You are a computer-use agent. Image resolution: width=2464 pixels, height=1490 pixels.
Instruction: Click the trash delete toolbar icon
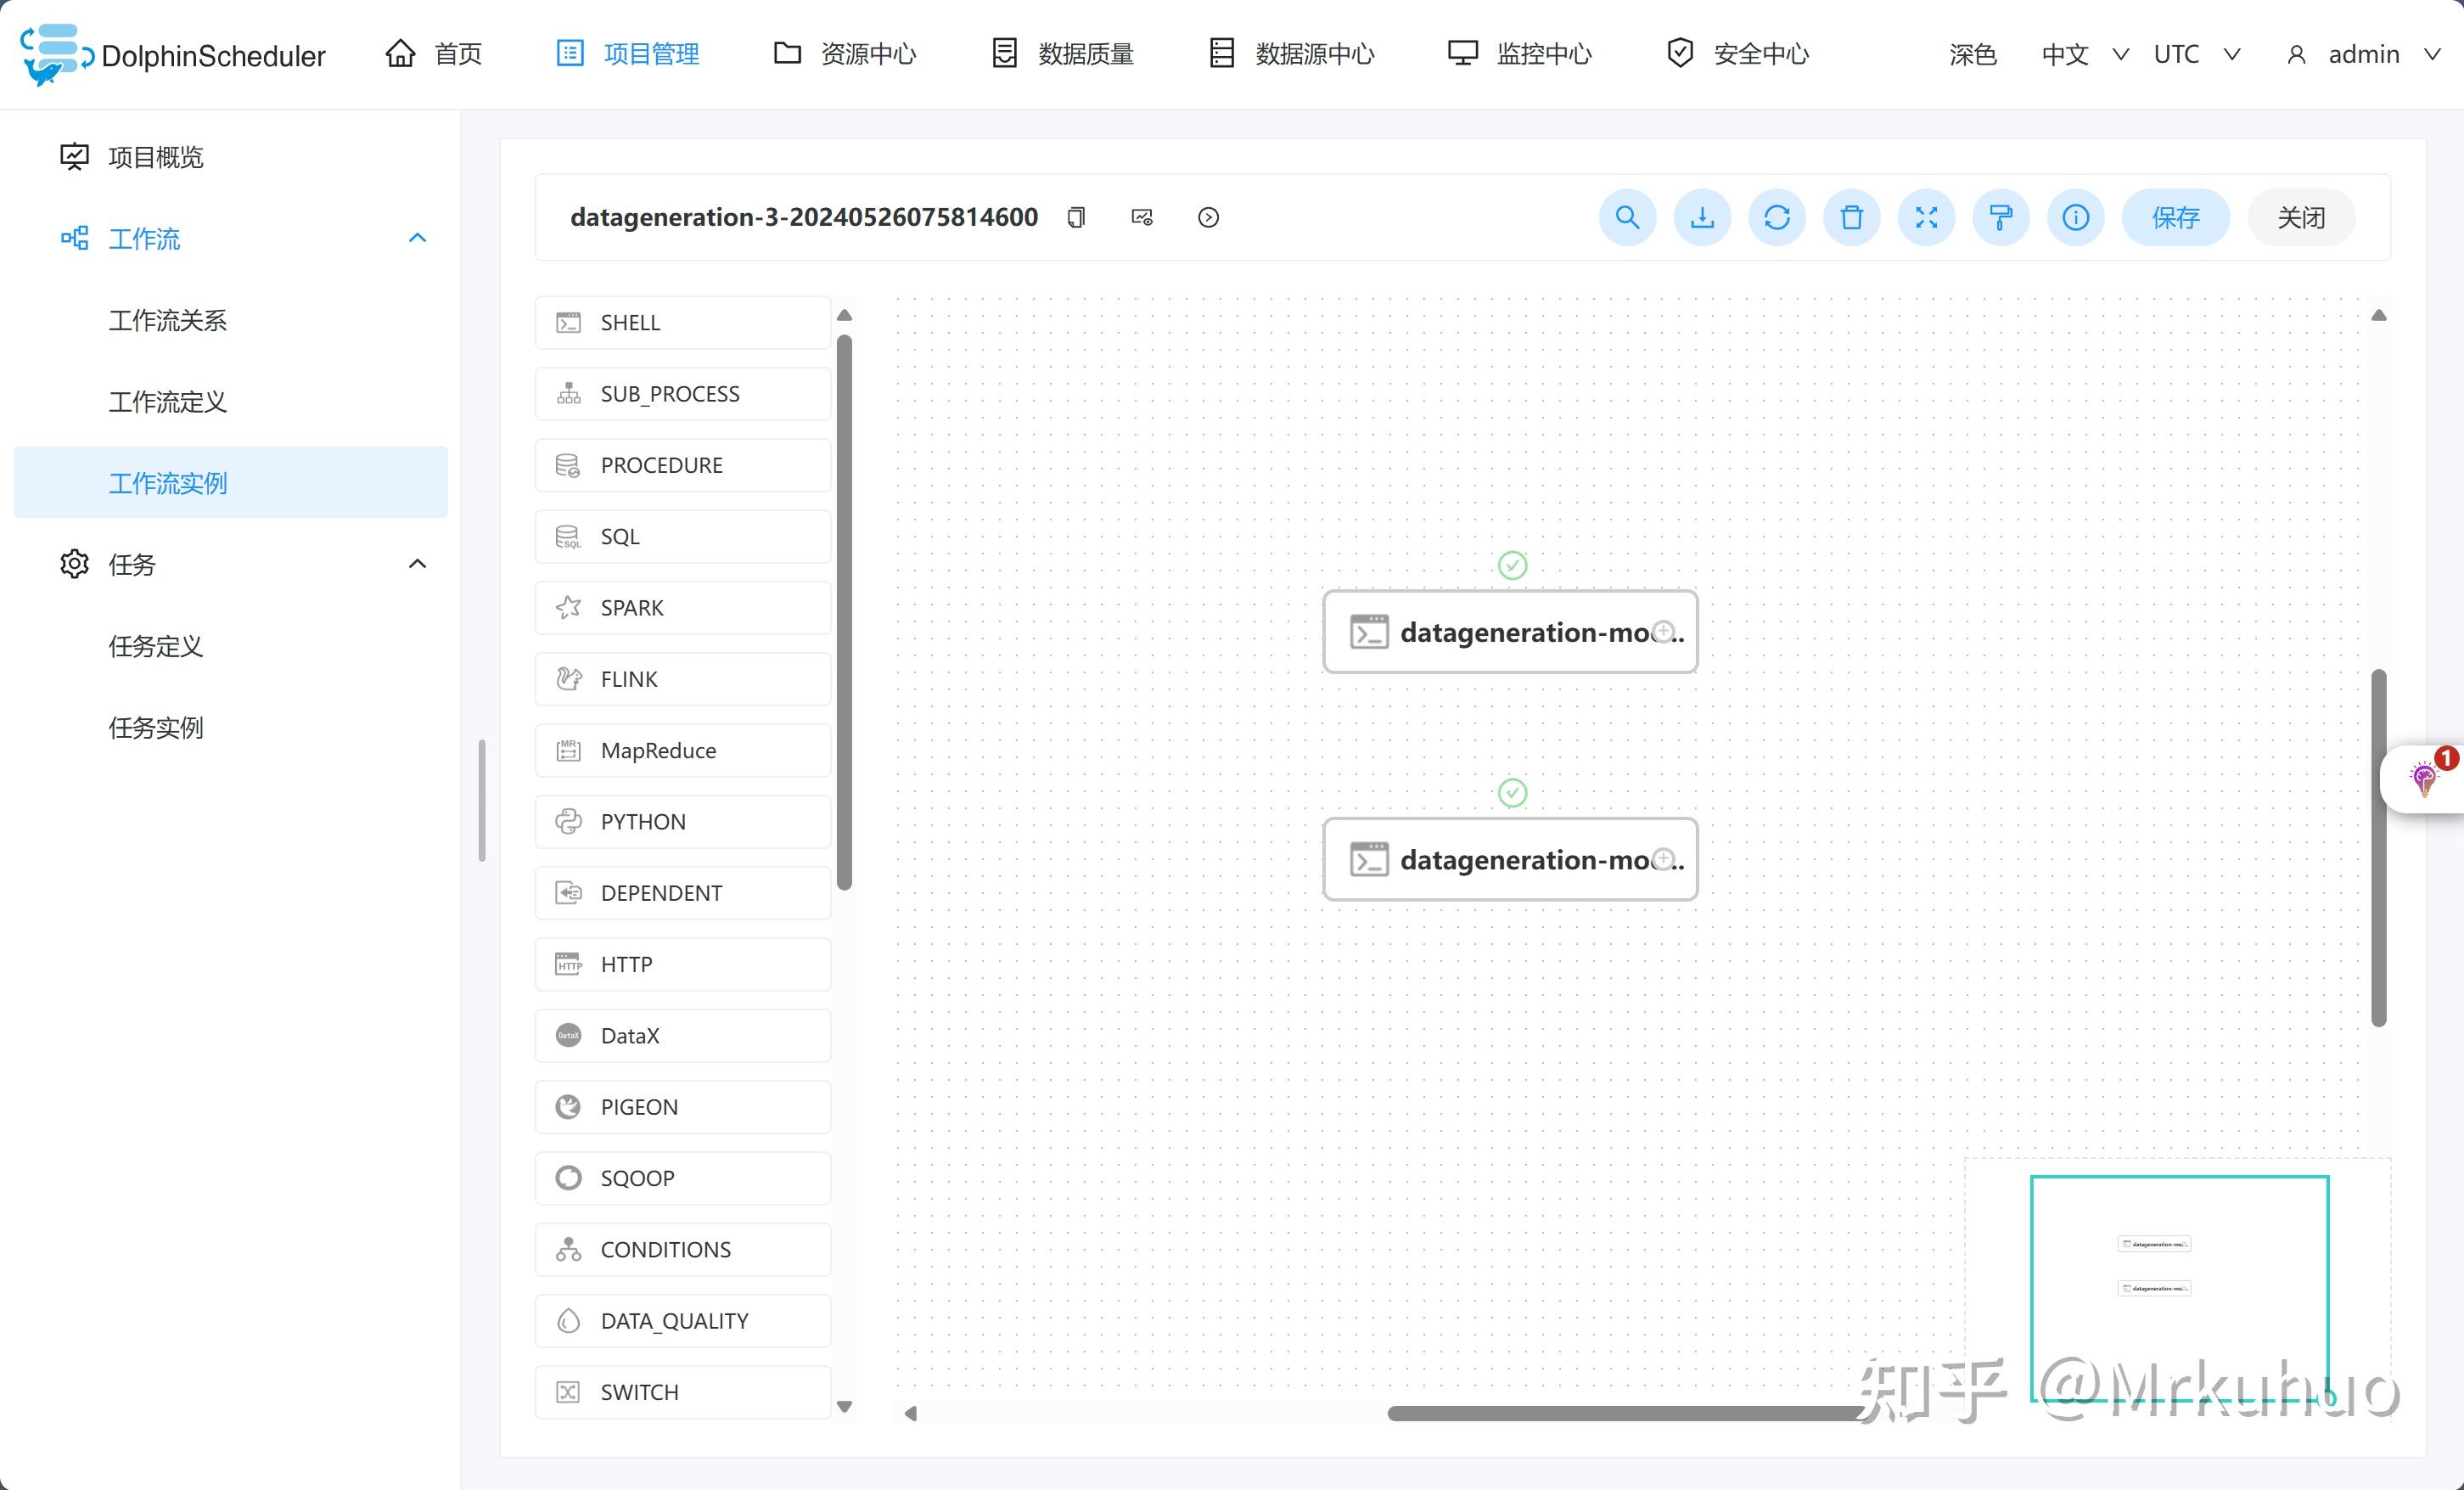click(x=1851, y=217)
